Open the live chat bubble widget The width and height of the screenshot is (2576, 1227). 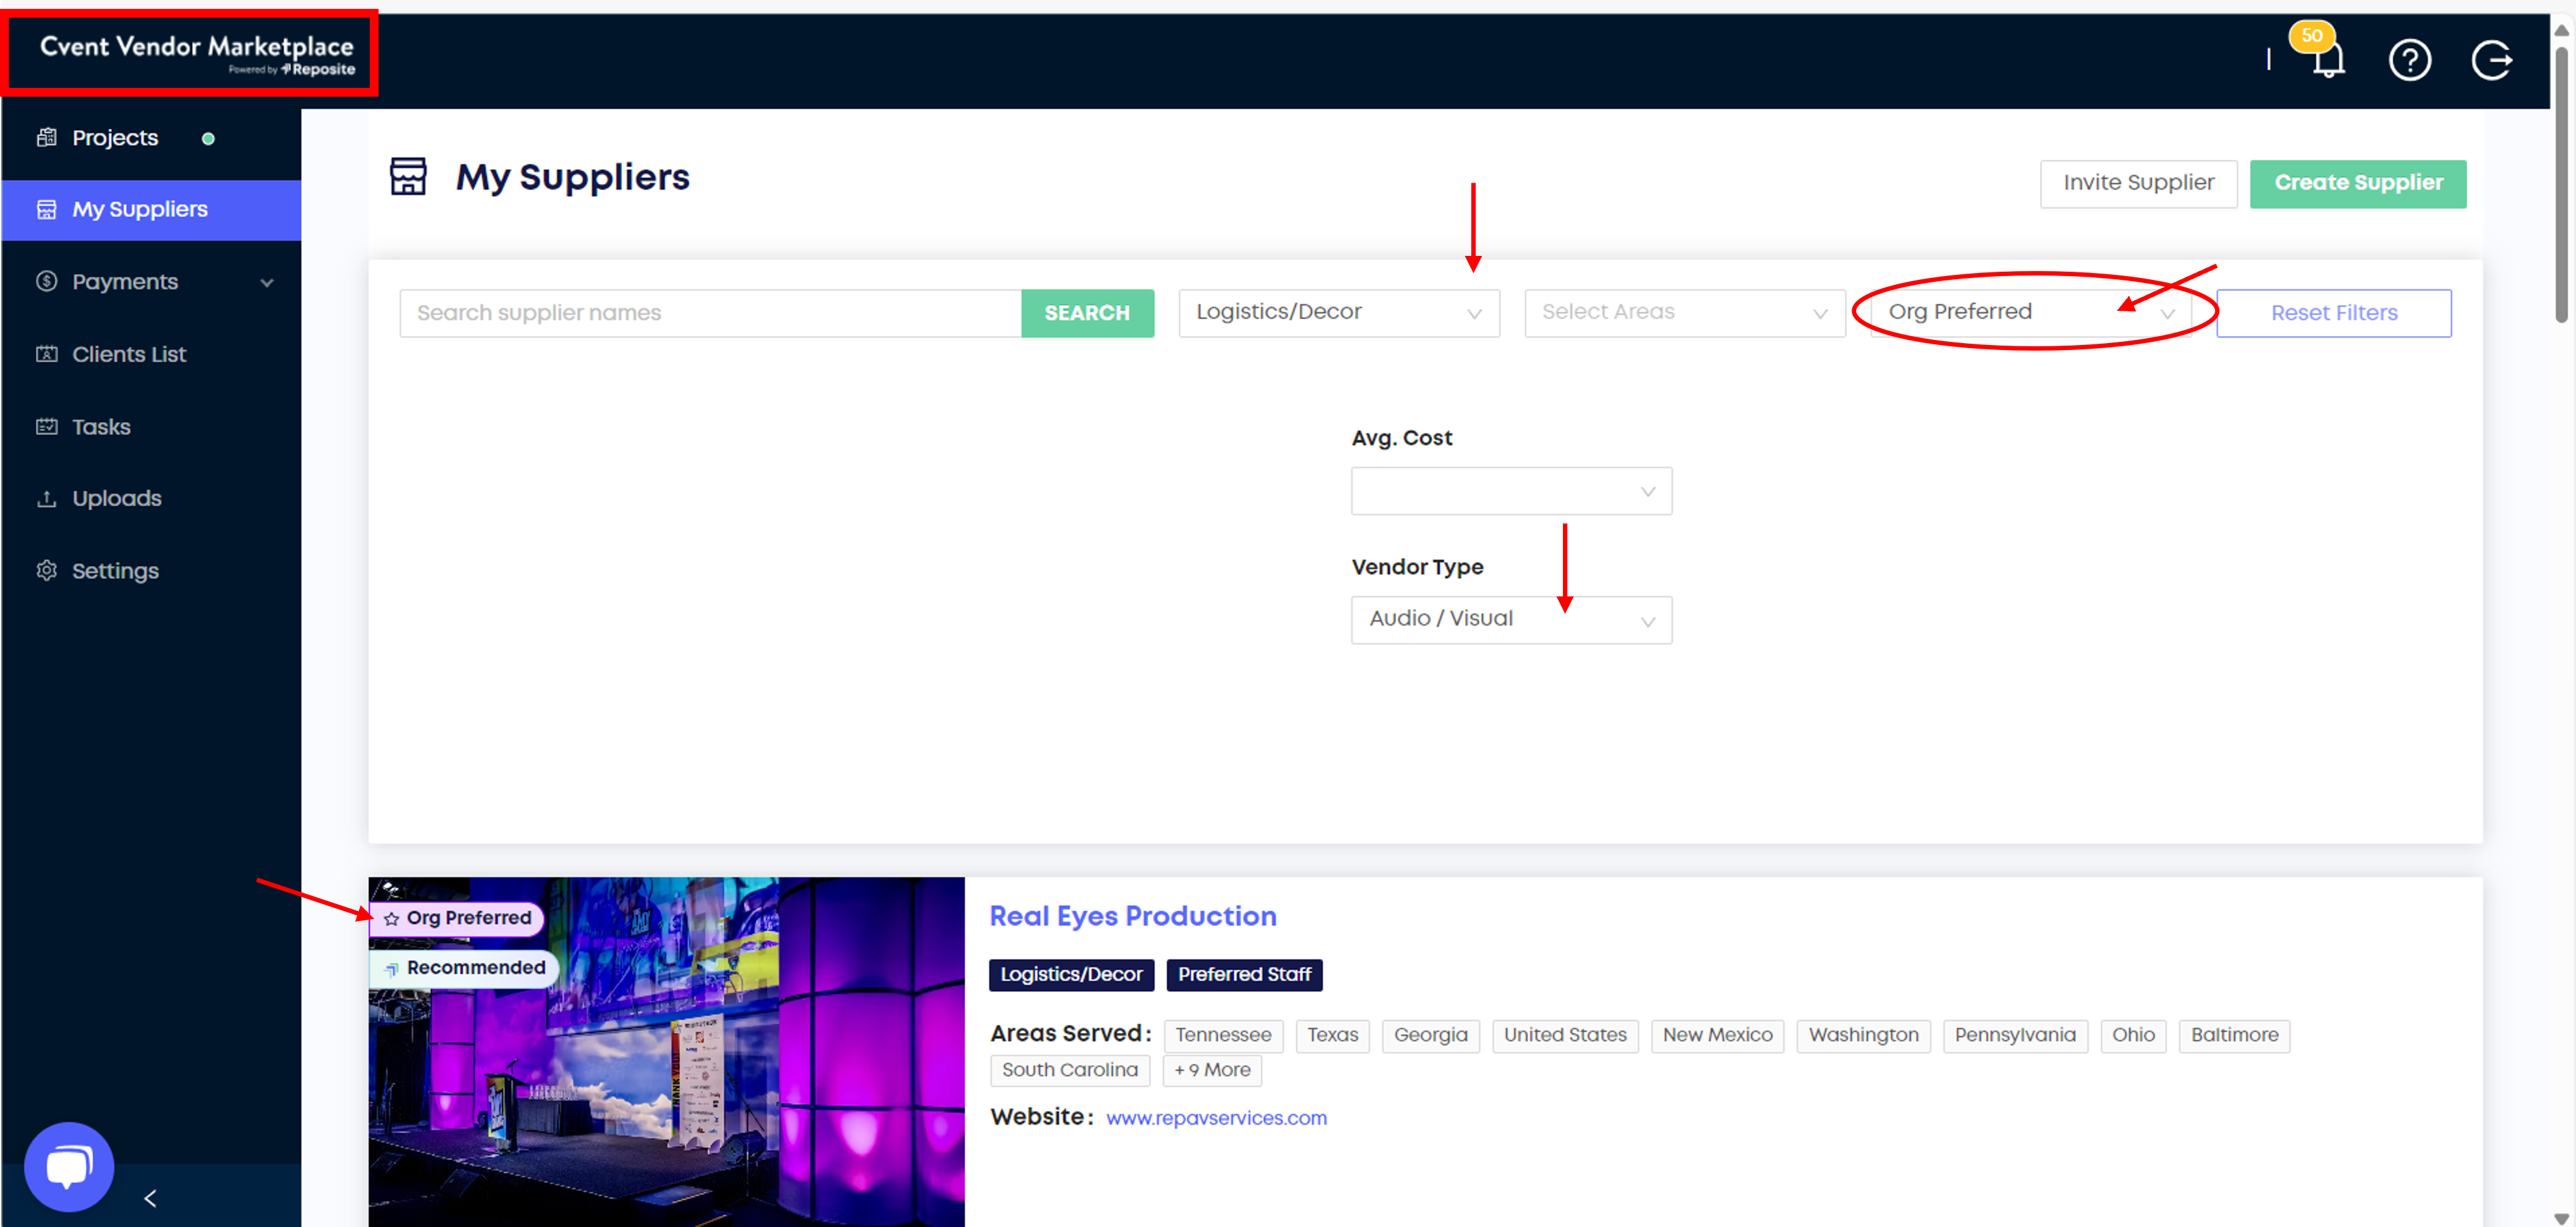[69, 1166]
